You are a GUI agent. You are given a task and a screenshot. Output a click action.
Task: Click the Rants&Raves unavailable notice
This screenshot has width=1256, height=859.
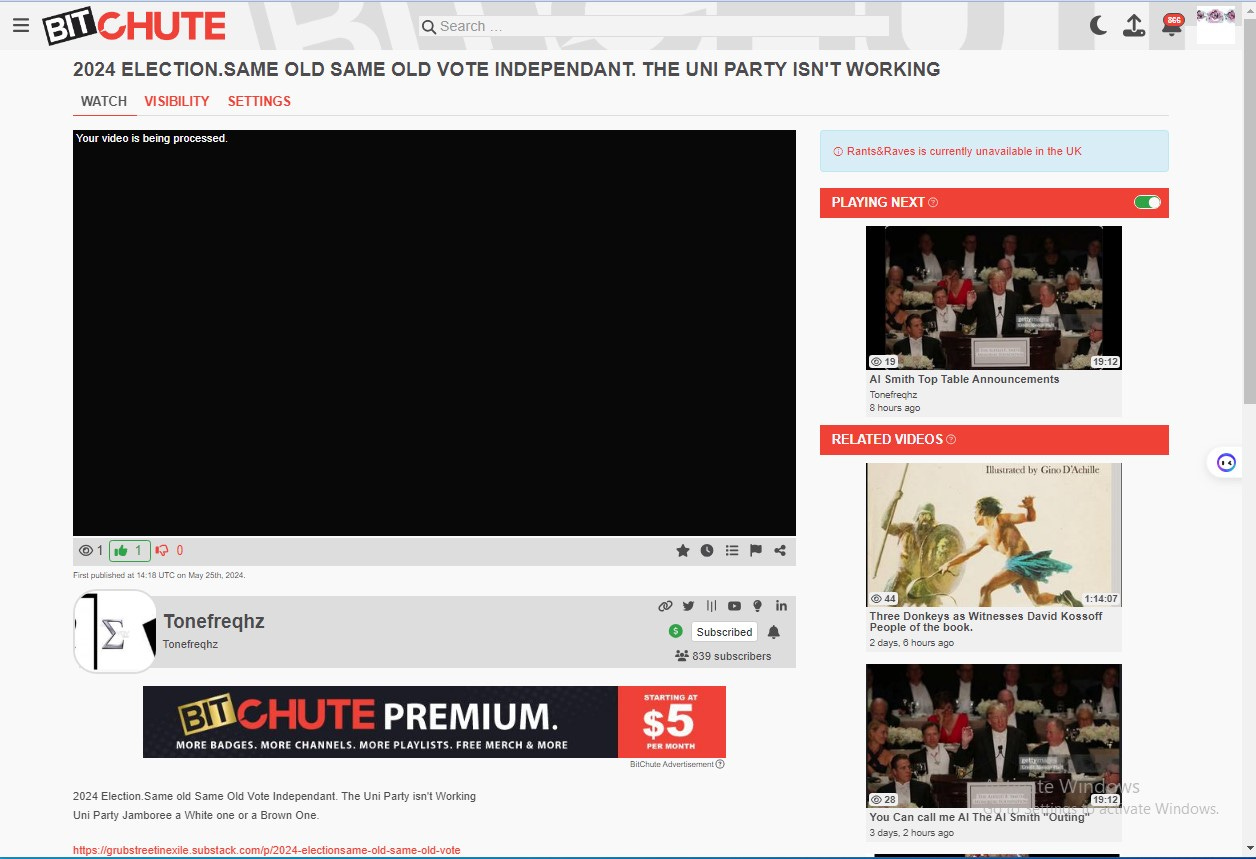pyautogui.click(x=994, y=151)
